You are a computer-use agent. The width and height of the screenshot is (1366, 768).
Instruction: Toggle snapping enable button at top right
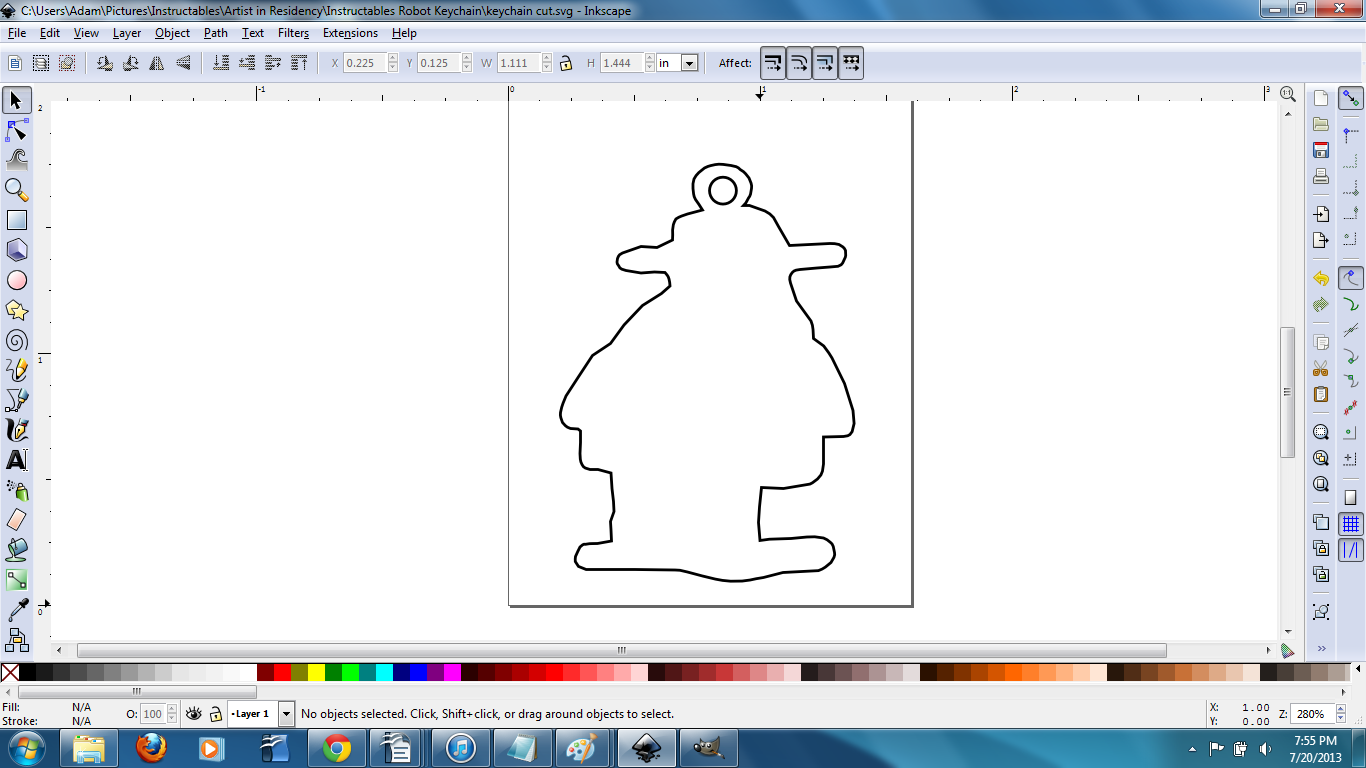pyautogui.click(x=1351, y=99)
